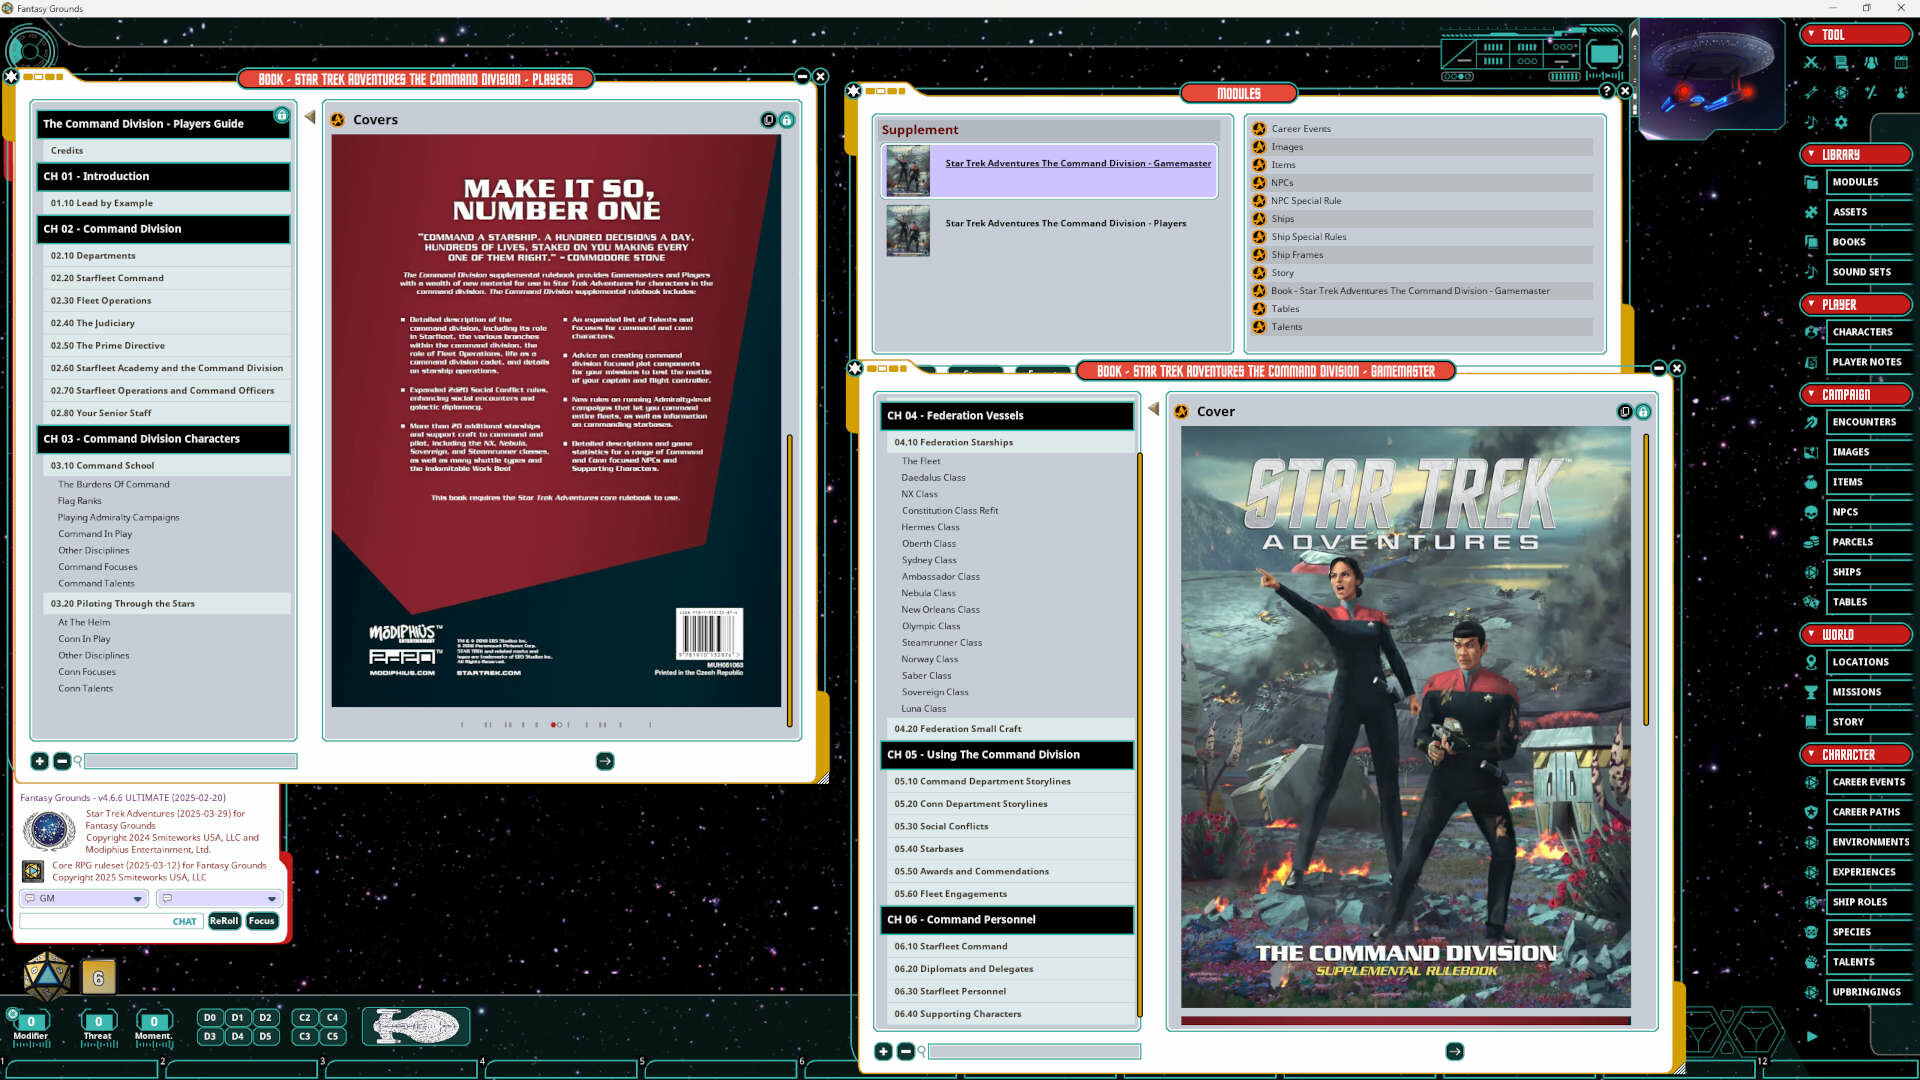Toggle the padlock on the Covers book window
The image size is (1920, 1080).
786,119
